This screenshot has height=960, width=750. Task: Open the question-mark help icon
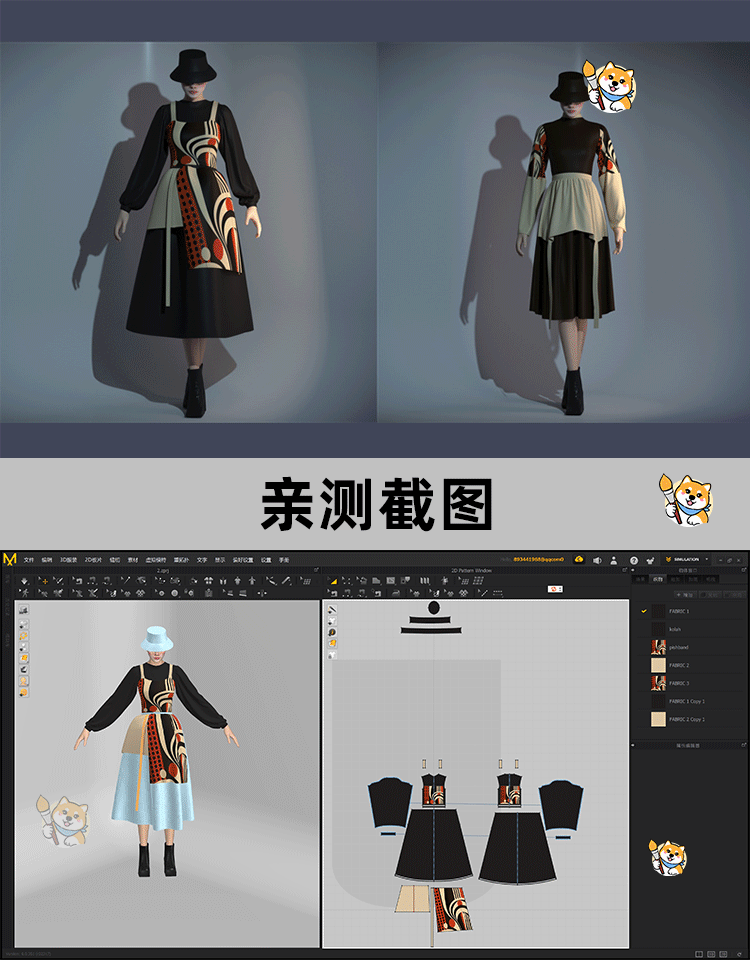tap(634, 560)
